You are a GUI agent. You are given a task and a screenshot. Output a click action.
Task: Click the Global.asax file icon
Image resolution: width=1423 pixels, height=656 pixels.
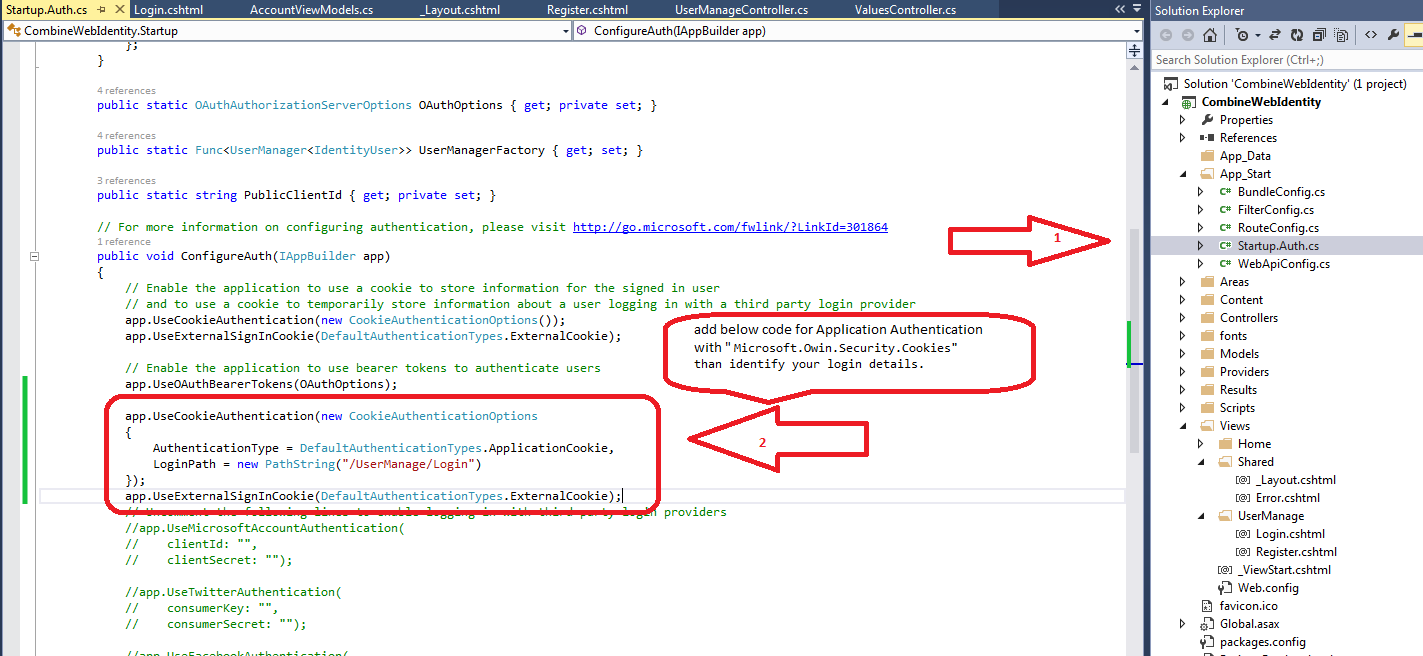click(x=1207, y=624)
